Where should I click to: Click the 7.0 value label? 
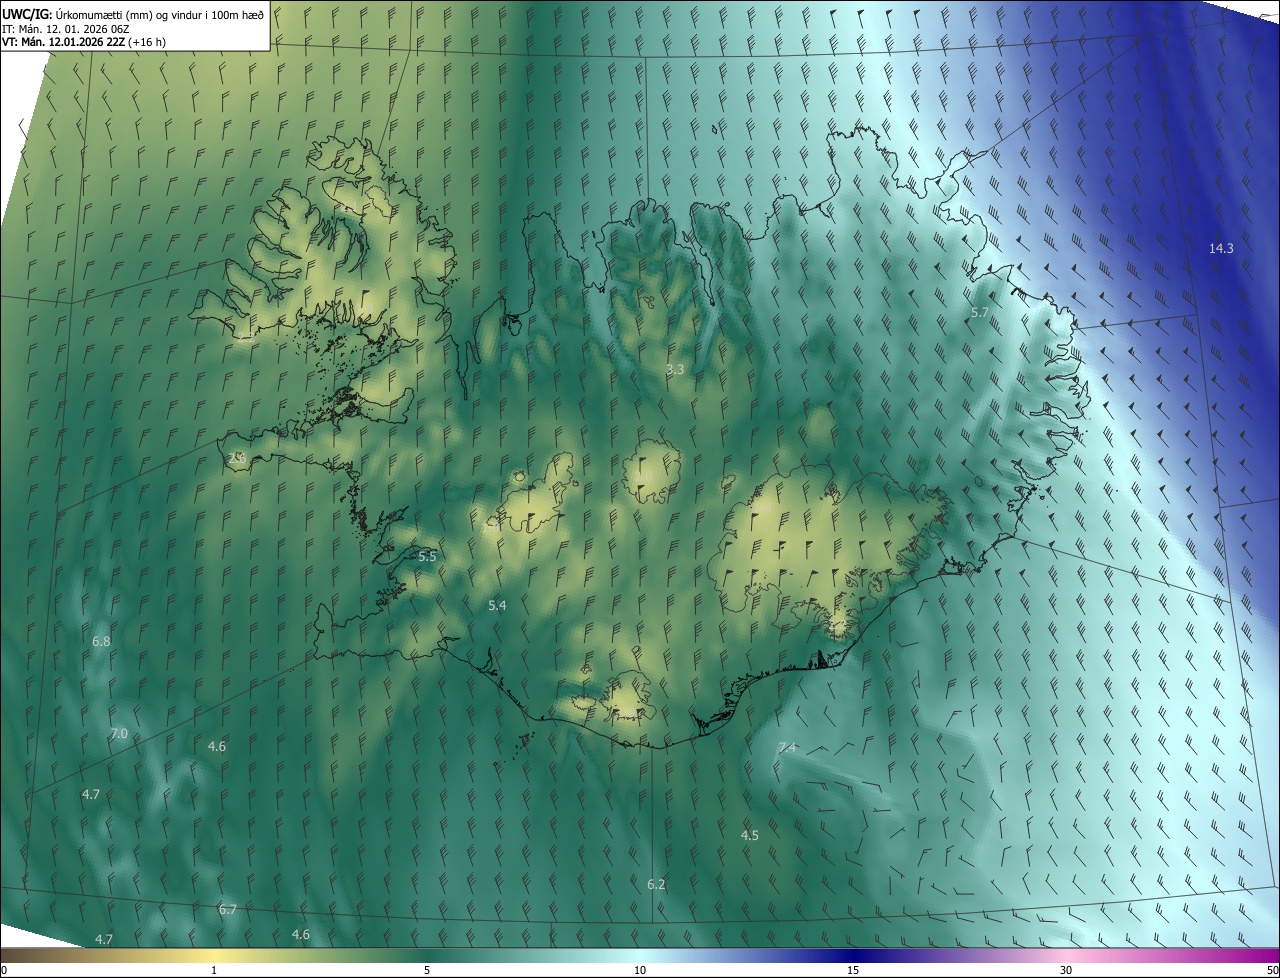click(119, 733)
